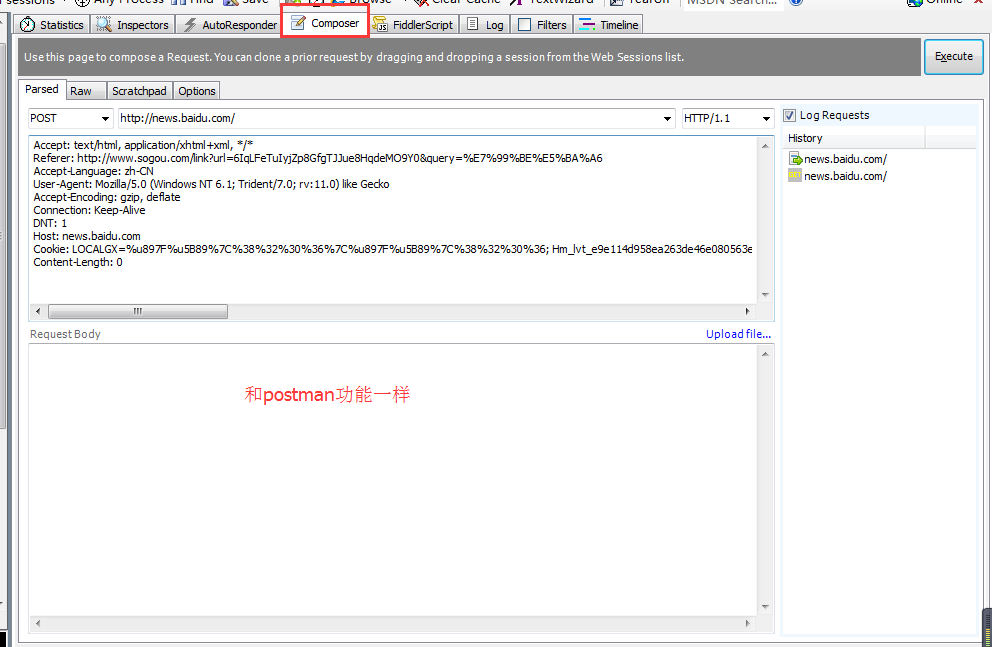The image size is (992, 647).
Task: Click headers scrollbar left arrow
Action: (38, 311)
